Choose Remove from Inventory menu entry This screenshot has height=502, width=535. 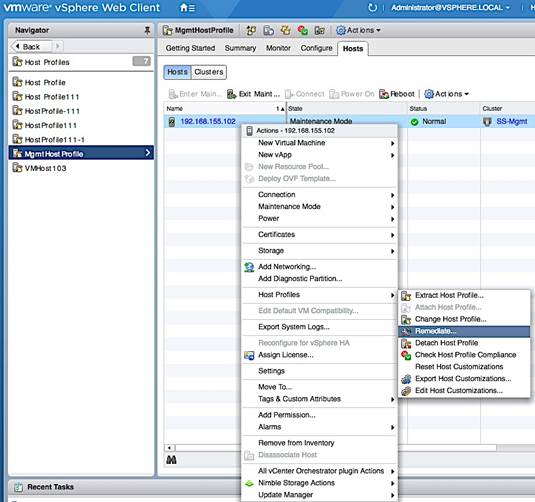[296, 443]
